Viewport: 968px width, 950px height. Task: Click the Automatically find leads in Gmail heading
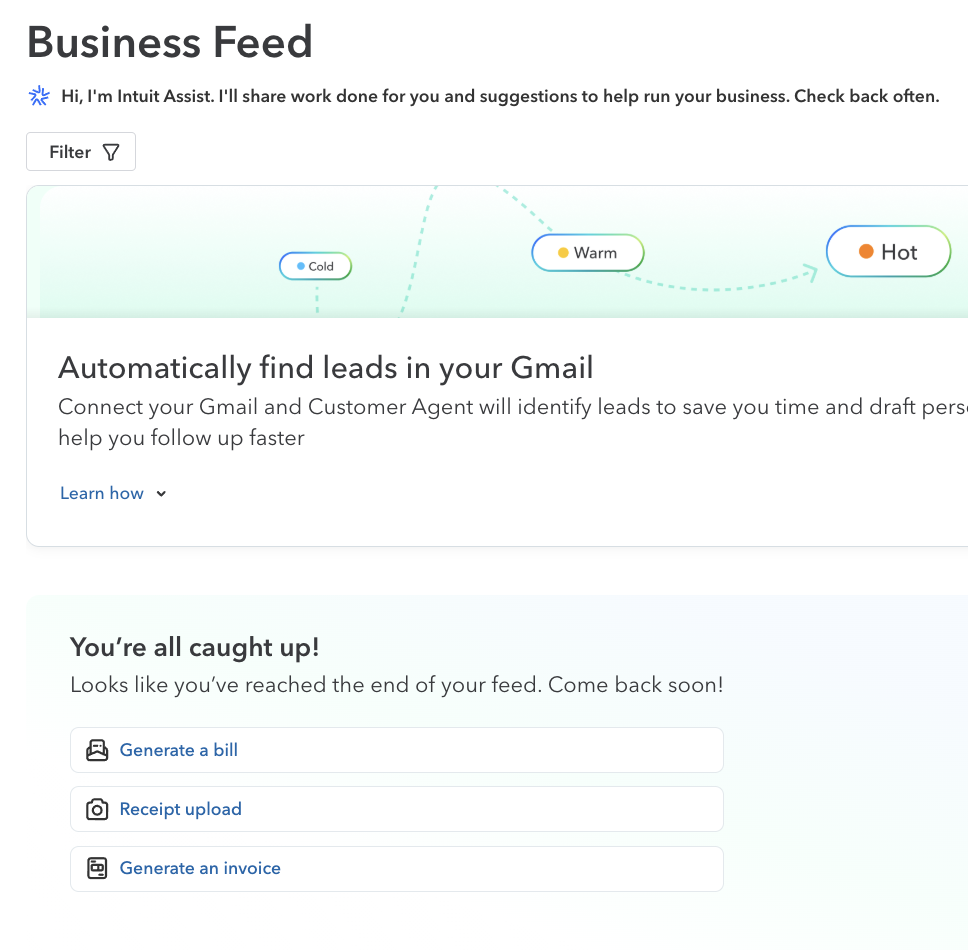click(326, 368)
